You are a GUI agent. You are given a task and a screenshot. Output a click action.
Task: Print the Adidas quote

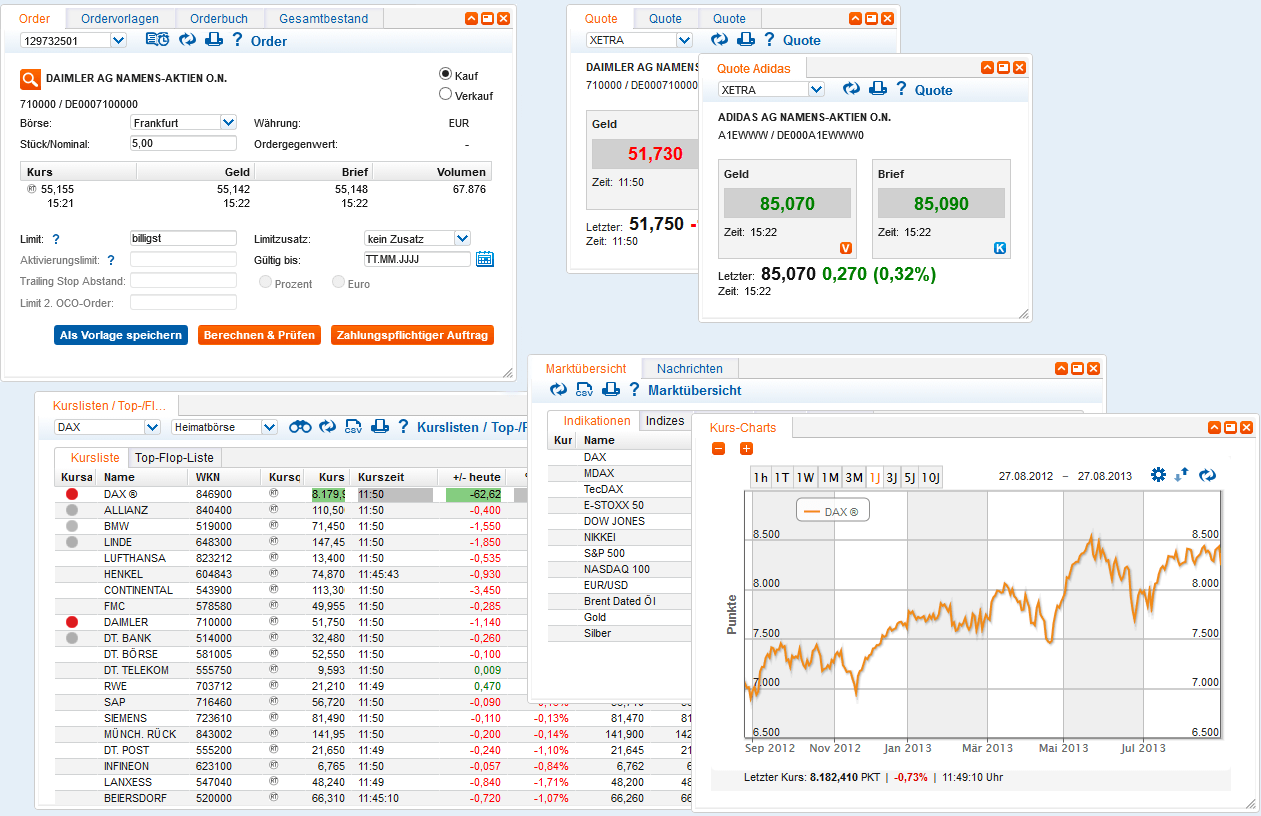(877, 89)
